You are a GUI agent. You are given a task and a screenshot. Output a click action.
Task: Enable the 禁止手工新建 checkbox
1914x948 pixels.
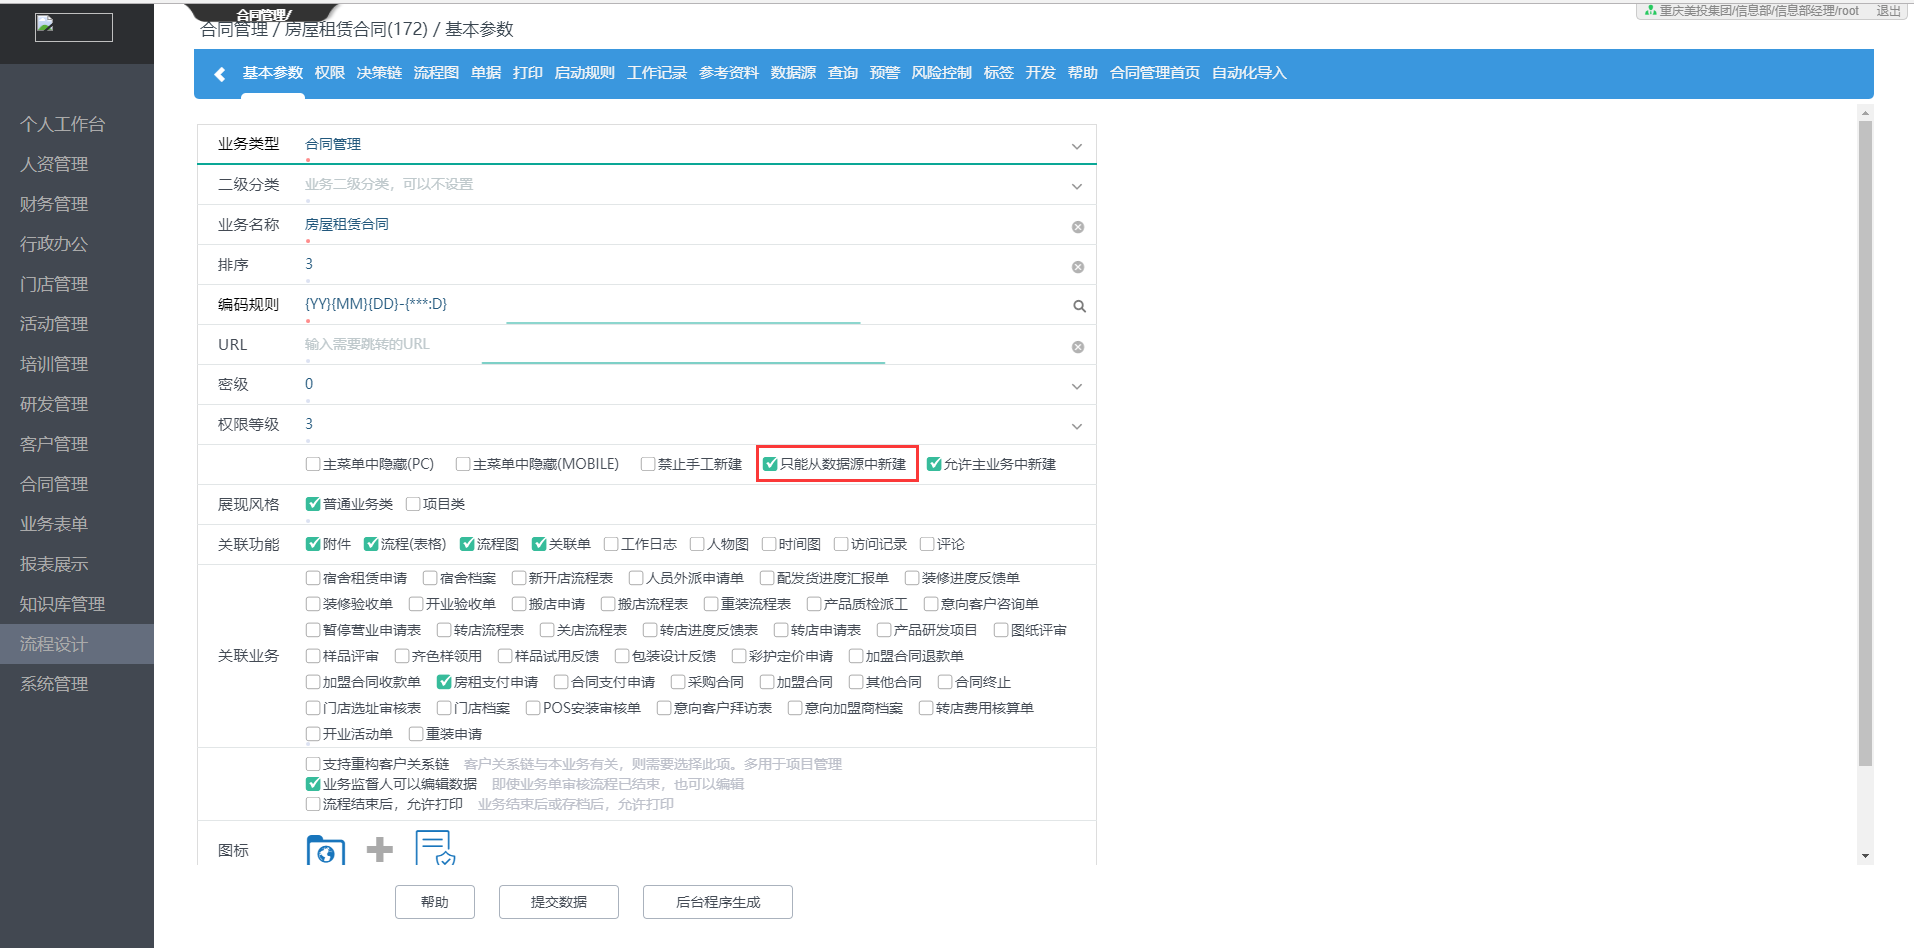coord(648,464)
